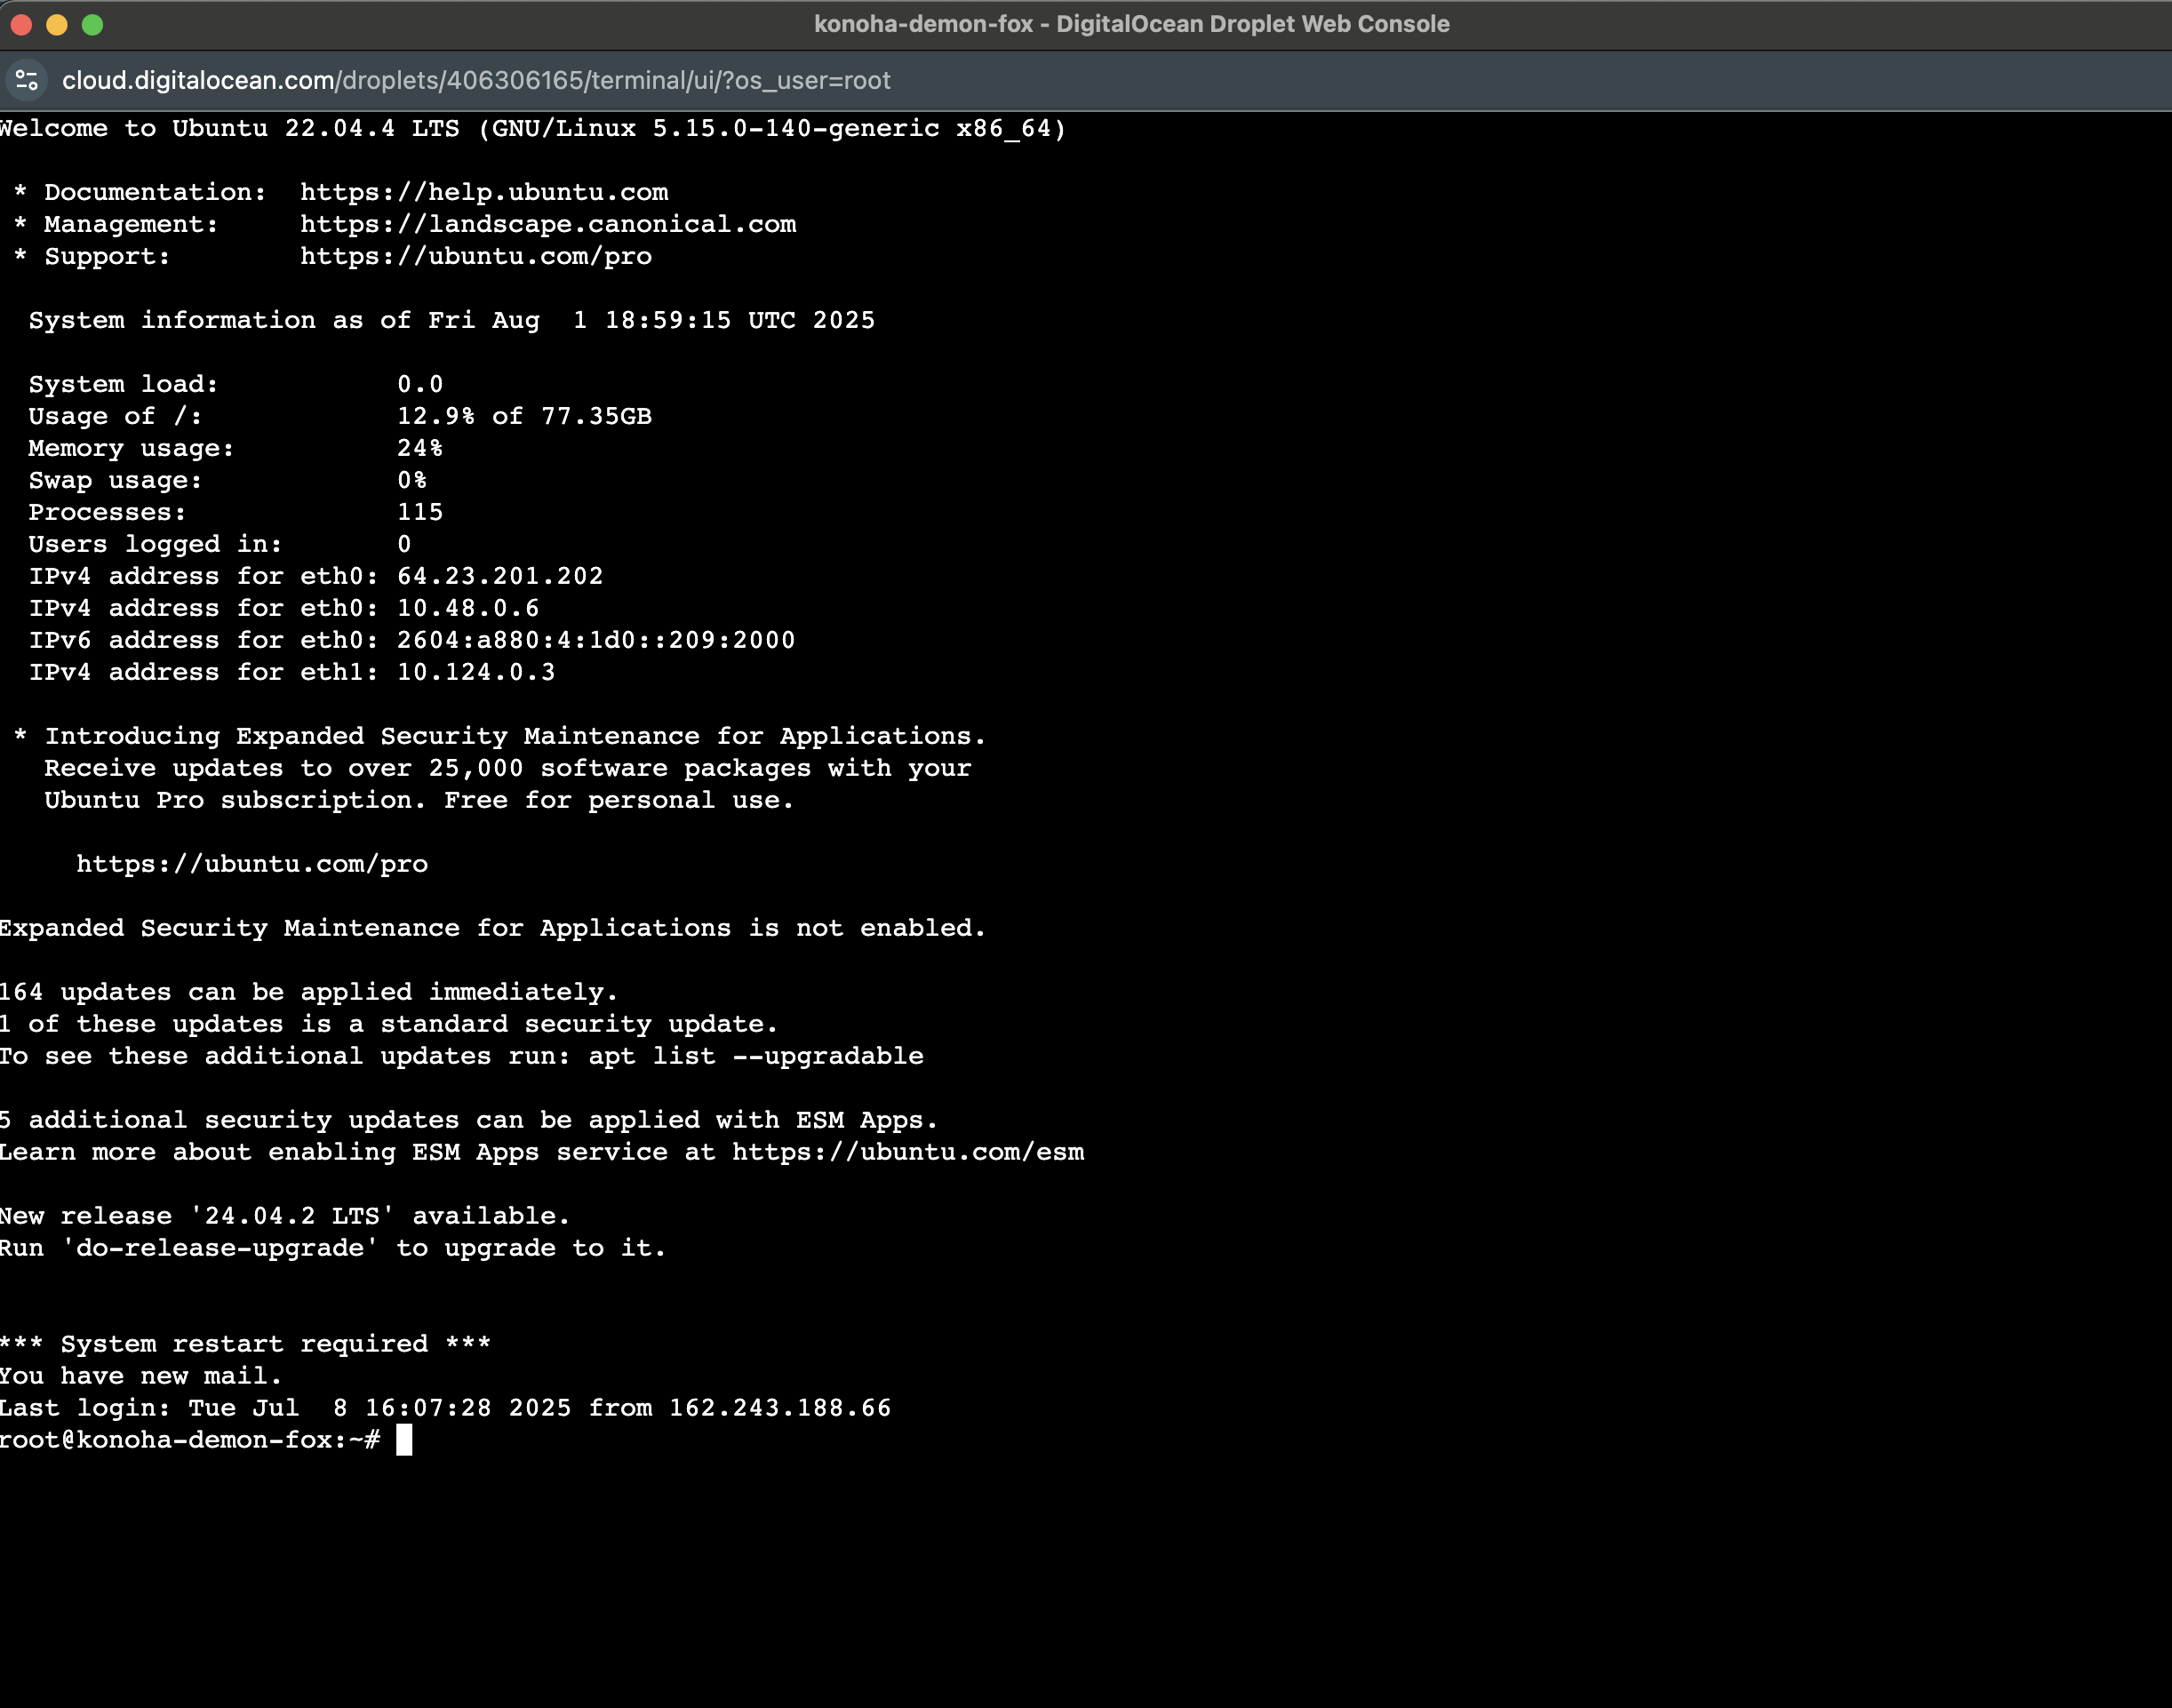Click the terminal prompt cursor block

point(404,1440)
